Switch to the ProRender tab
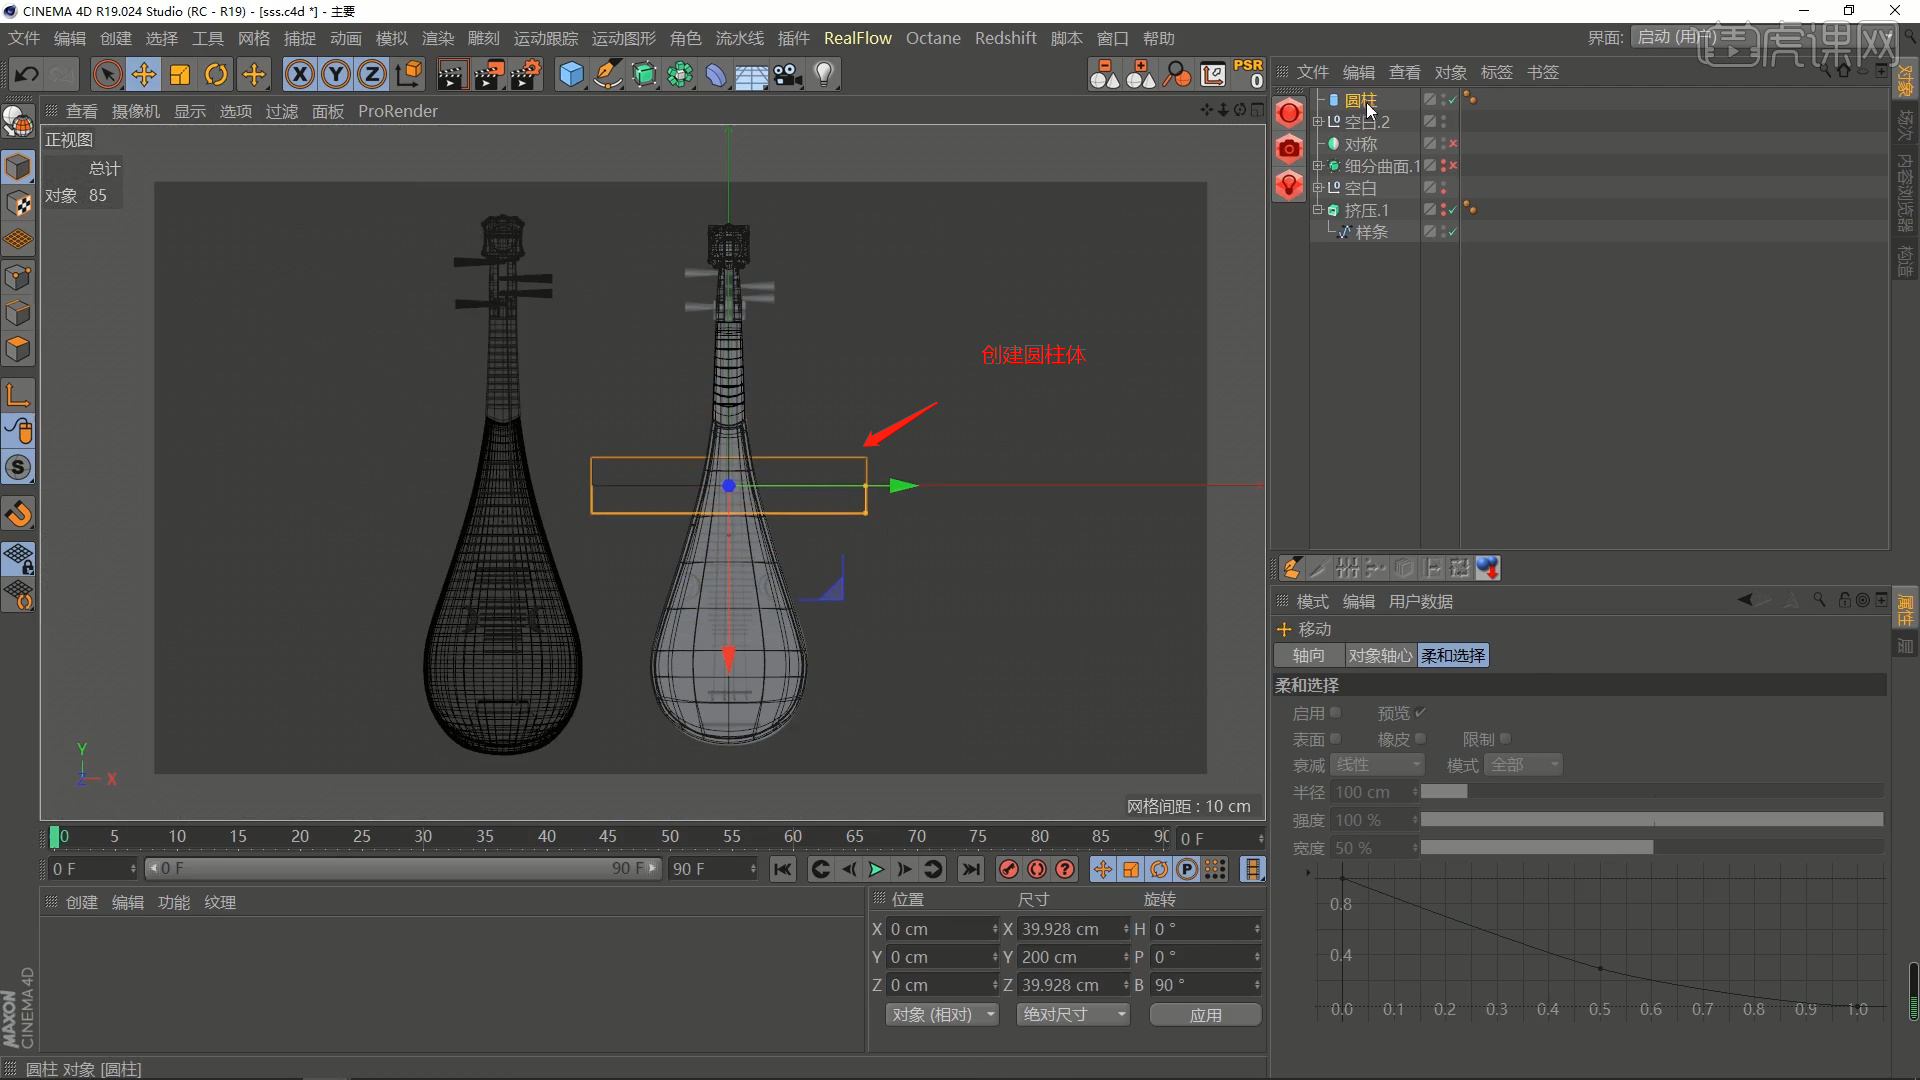1920x1080 pixels. coord(397,111)
